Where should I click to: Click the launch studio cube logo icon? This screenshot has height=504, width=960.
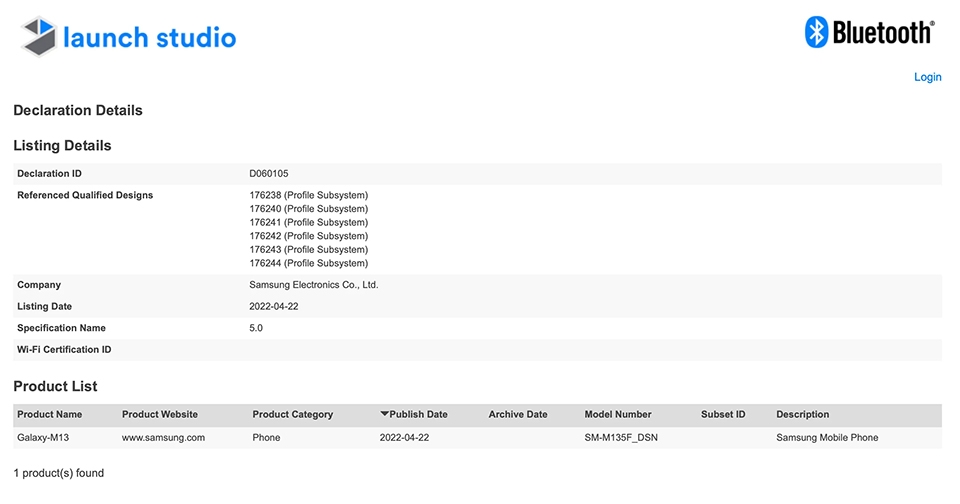[39, 36]
